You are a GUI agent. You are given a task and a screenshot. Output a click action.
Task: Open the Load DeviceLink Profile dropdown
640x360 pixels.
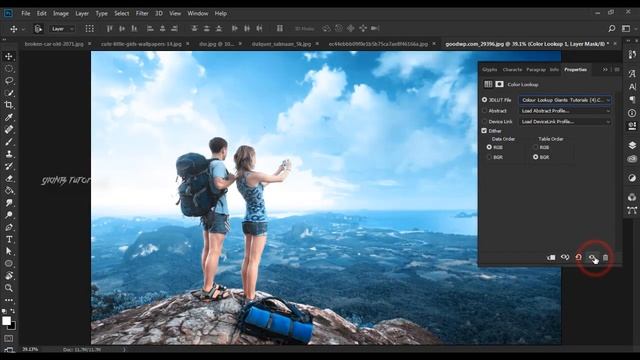[x=565, y=122]
